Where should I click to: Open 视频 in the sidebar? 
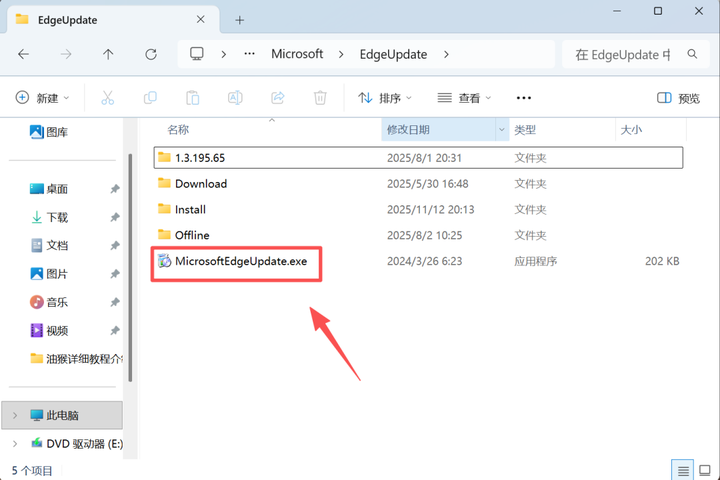(x=49, y=331)
